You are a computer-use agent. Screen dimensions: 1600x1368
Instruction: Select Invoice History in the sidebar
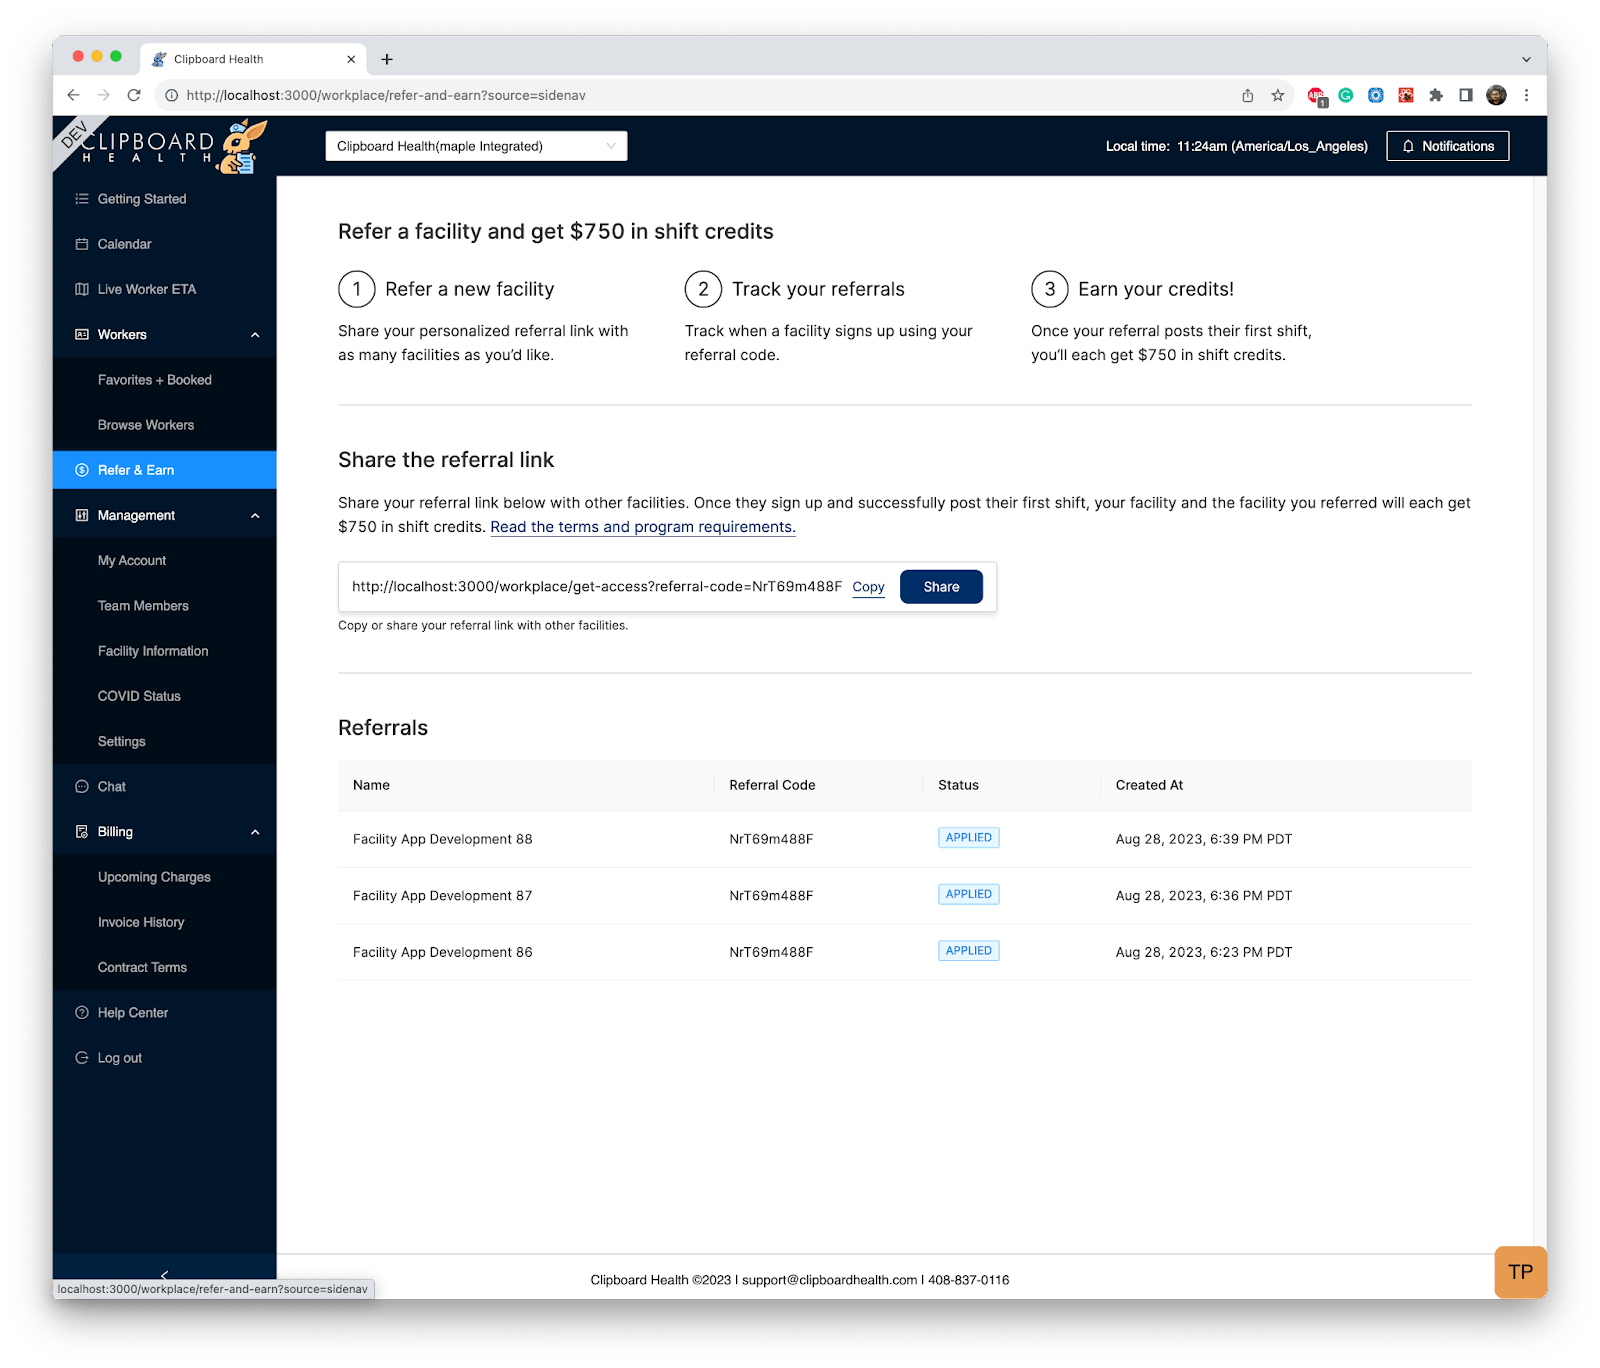click(140, 921)
